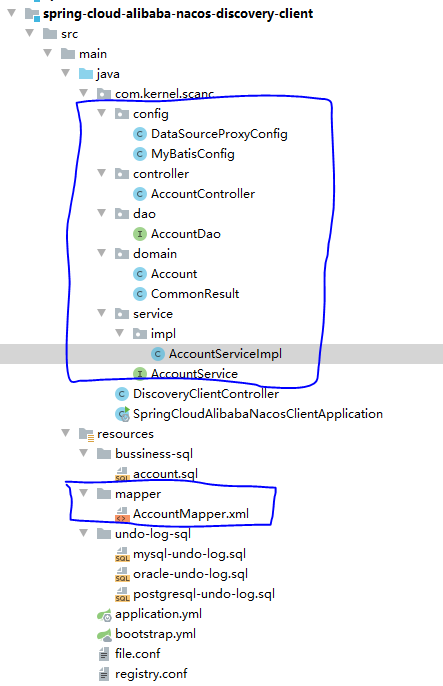
Task: Click the class icon beside CommonResult
Action: (140, 294)
